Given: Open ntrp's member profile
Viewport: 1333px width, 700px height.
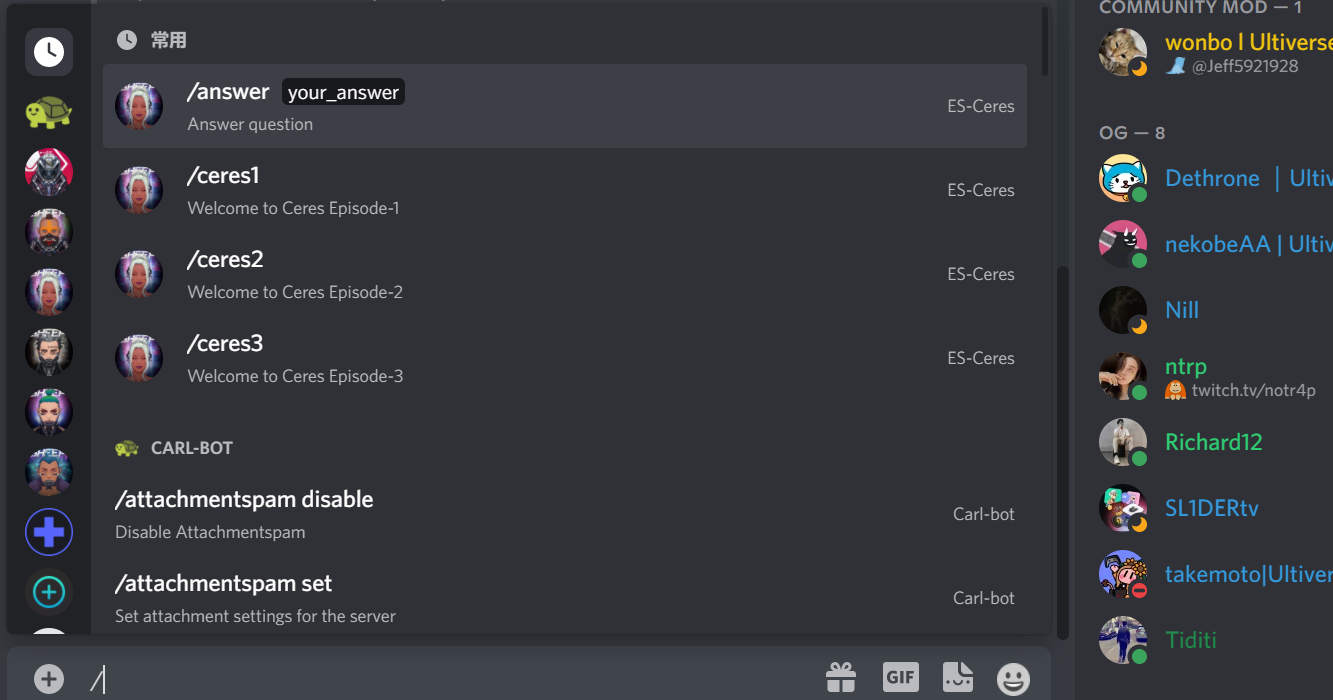Looking at the screenshot, I should [x=1186, y=366].
